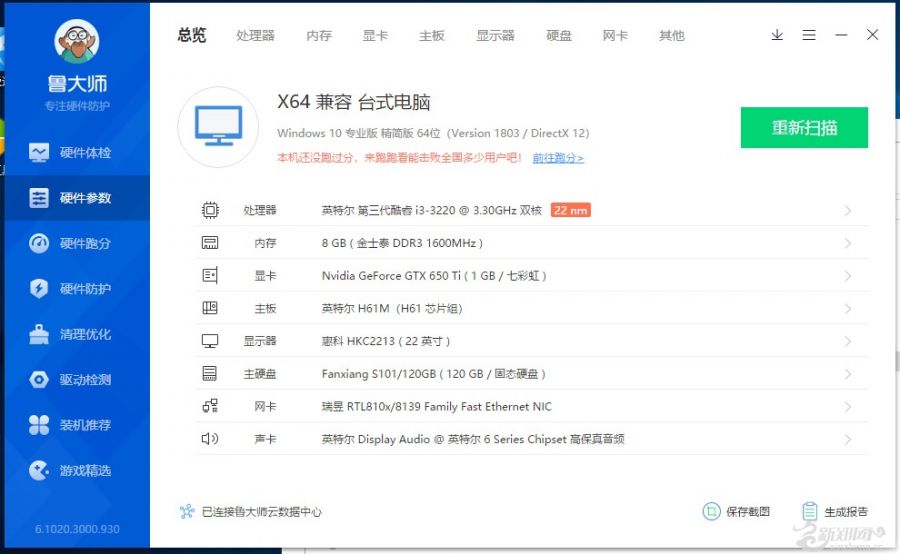Click the 保存截图 text label

[748, 512]
